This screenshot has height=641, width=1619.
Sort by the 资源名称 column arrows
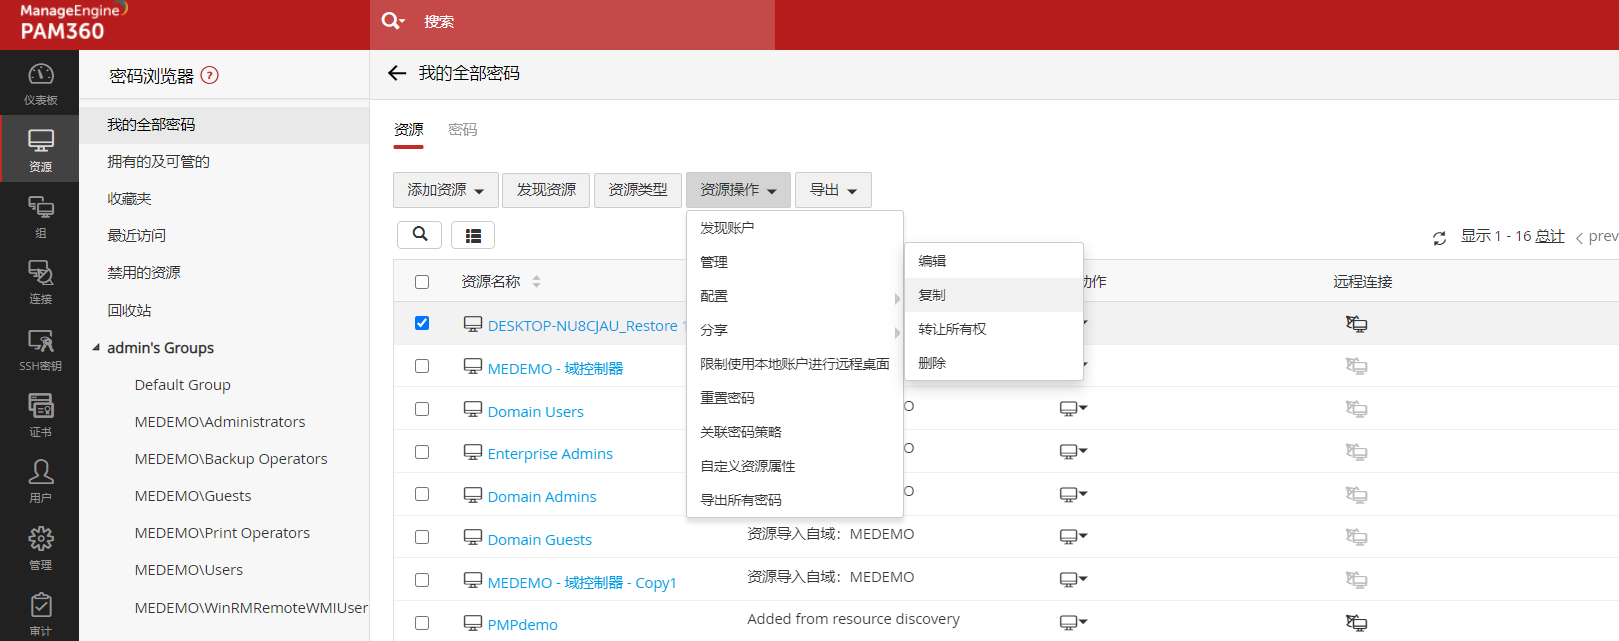tap(536, 282)
